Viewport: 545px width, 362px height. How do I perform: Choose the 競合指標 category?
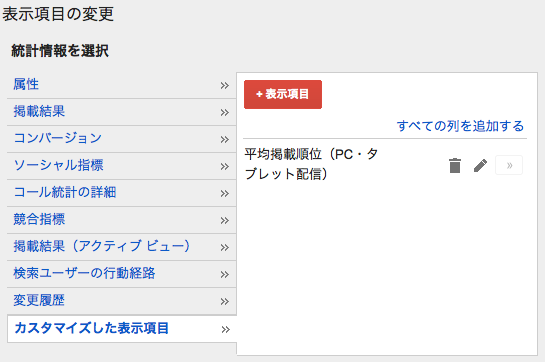coord(122,220)
